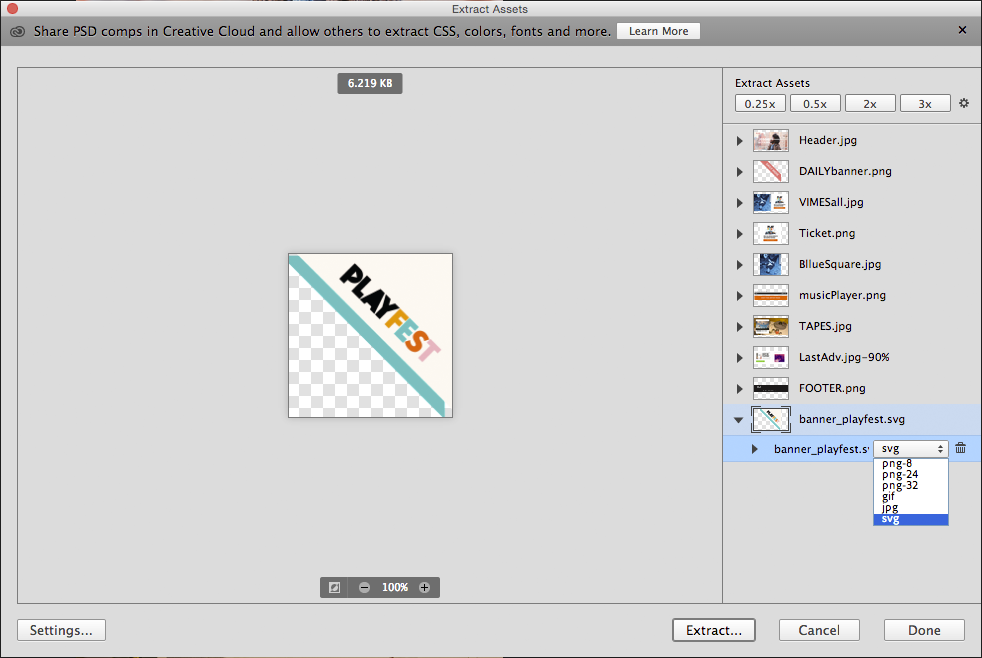
Task: Expand the TAPES.jpg asset row
Action: 740,327
